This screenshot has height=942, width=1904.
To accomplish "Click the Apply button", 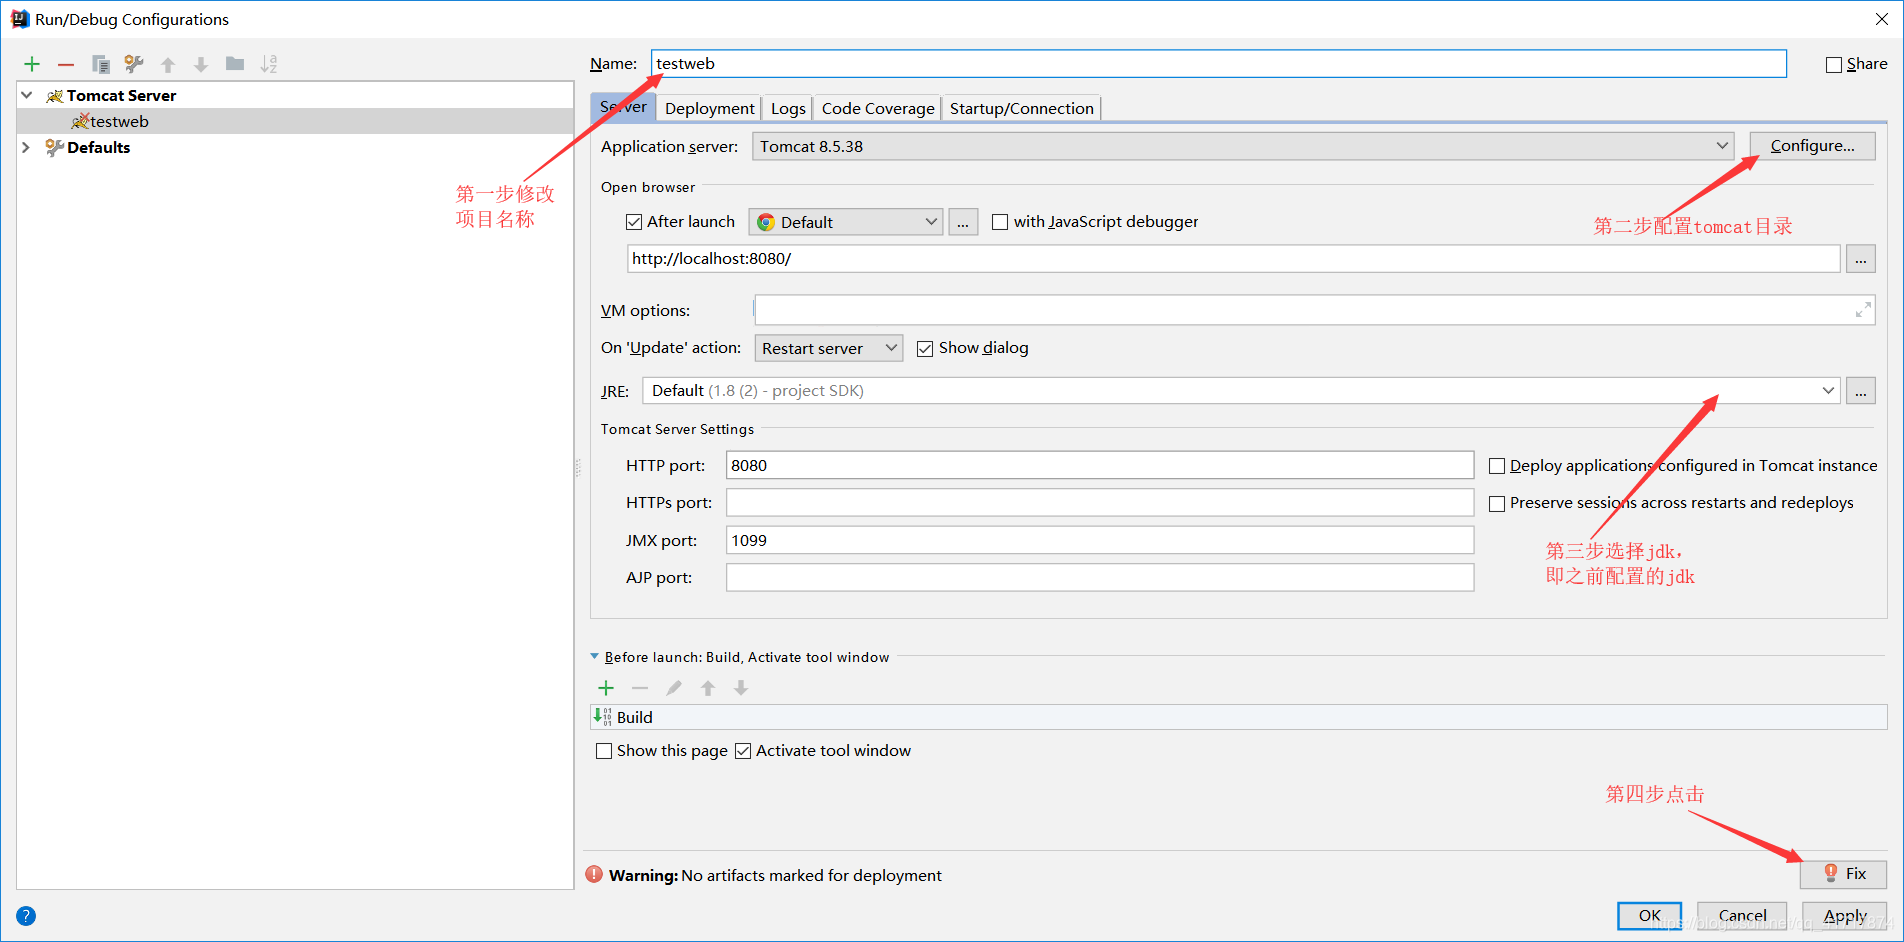I will [1845, 915].
